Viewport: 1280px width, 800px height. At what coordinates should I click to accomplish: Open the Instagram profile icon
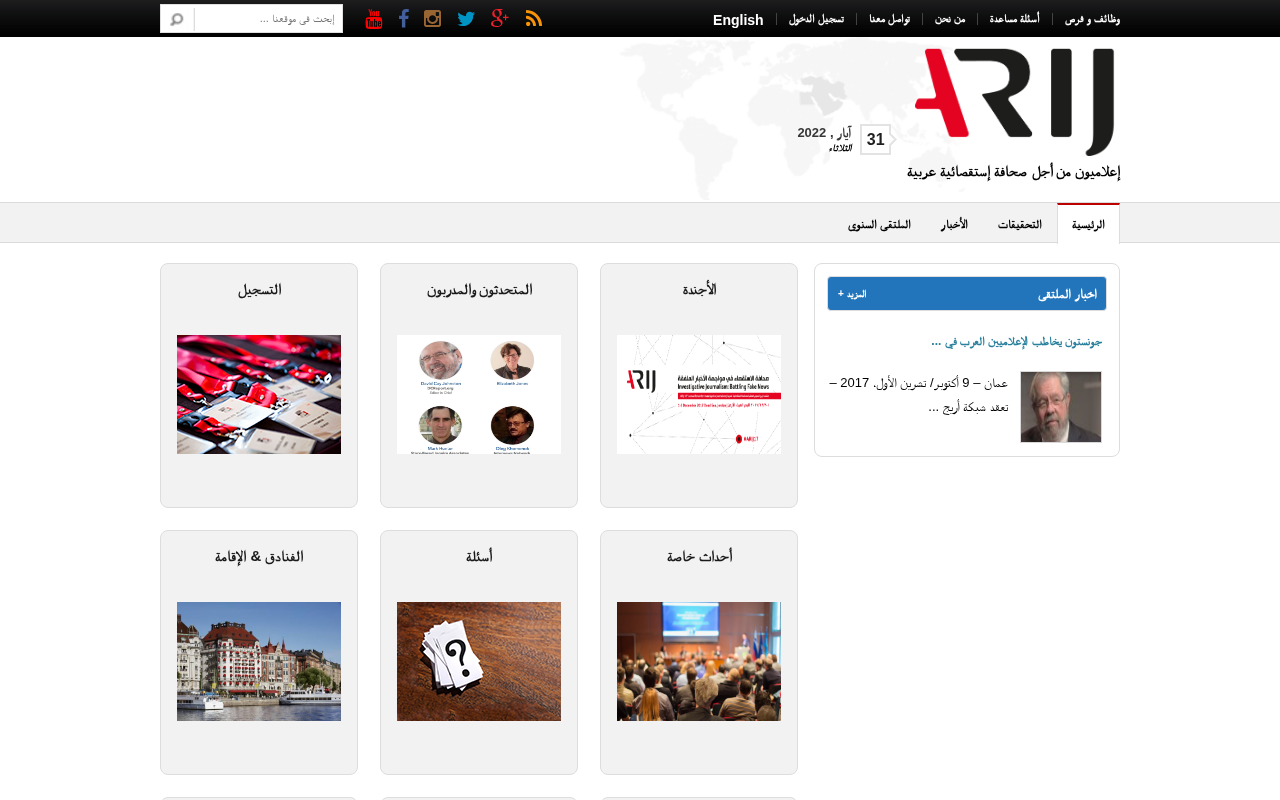click(432, 18)
